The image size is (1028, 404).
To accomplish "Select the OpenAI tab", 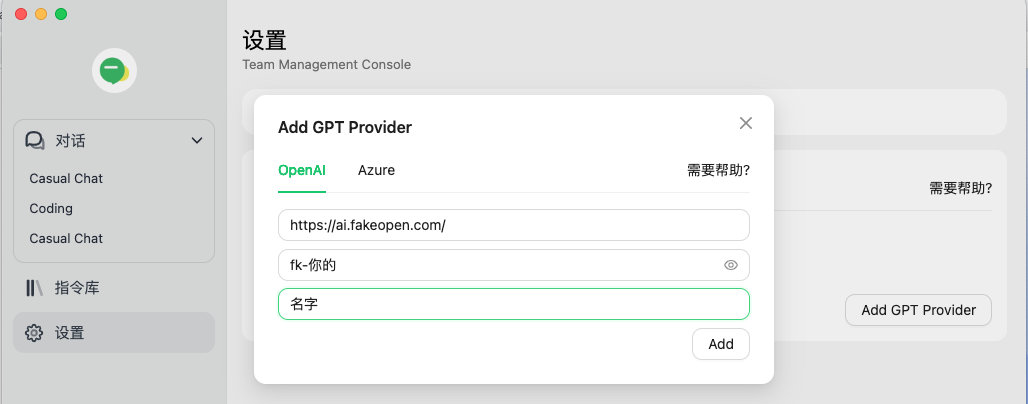I will 302,170.
